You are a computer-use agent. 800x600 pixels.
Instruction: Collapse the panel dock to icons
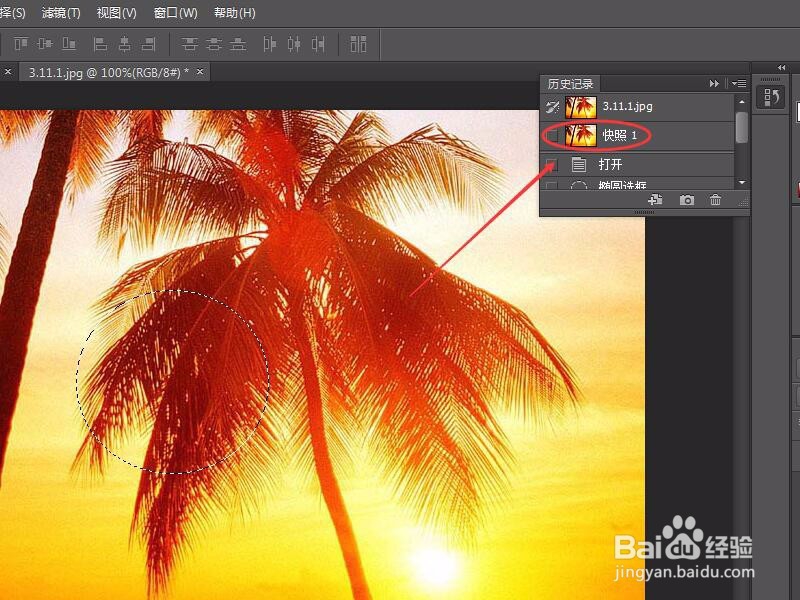781,67
